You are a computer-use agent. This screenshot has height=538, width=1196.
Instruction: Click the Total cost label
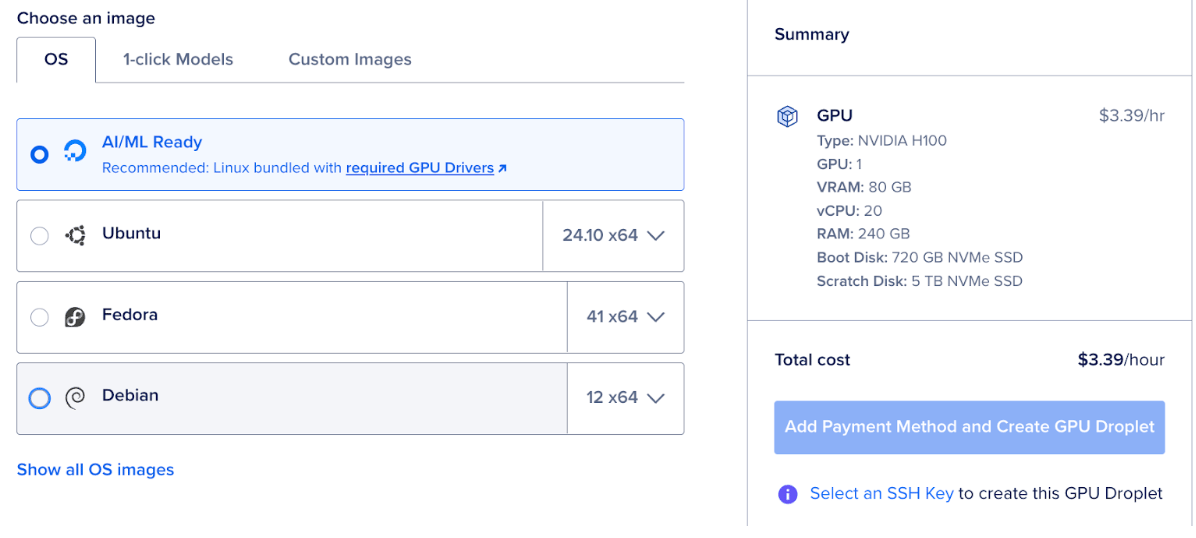[x=812, y=360]
